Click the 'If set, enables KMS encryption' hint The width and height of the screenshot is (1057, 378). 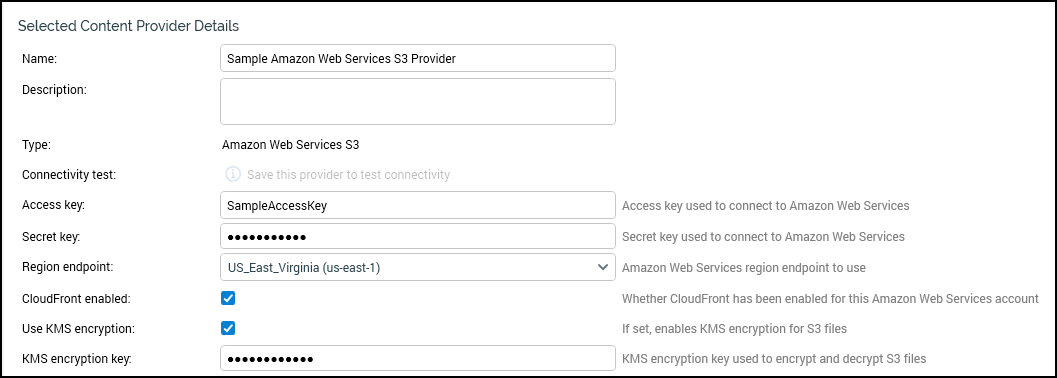pyautogui.click(x=733, y=329)
